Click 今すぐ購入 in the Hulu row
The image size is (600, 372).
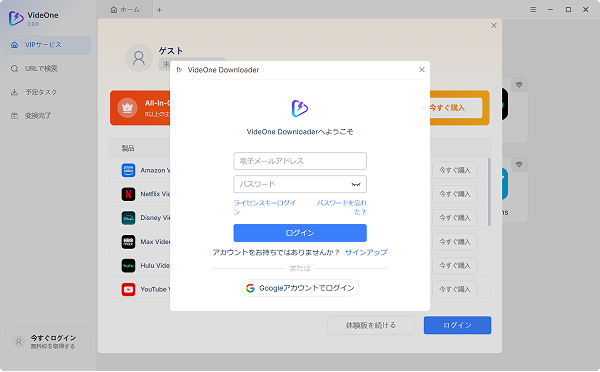click(455, 266)
